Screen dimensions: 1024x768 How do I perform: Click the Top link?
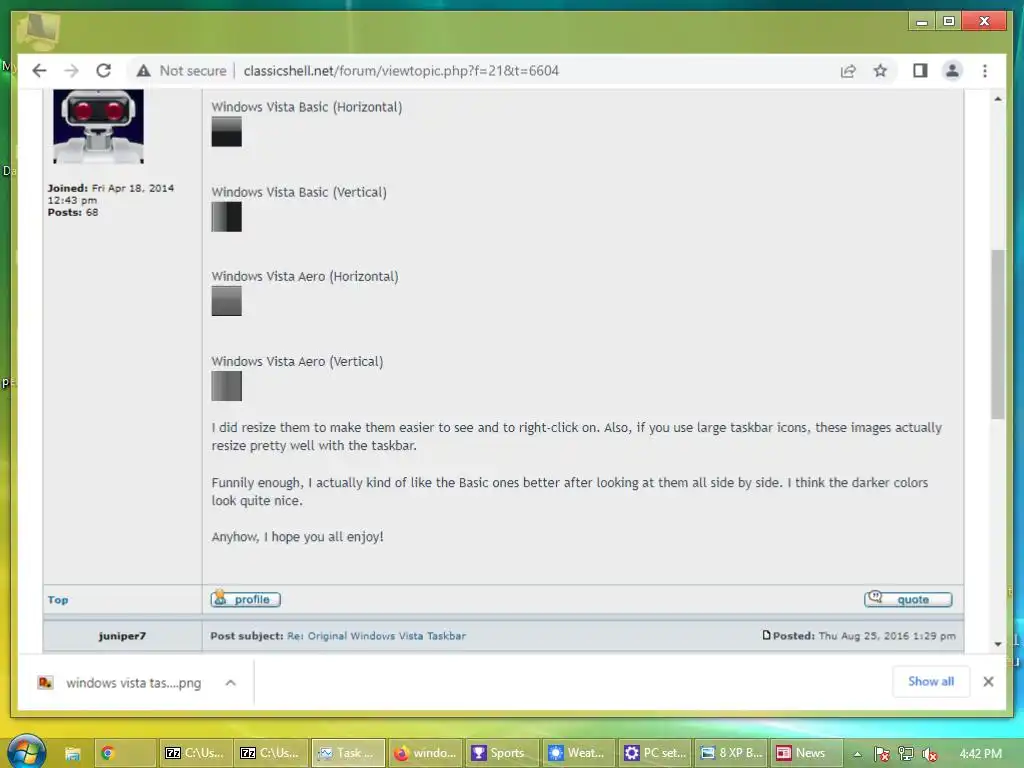57,600
